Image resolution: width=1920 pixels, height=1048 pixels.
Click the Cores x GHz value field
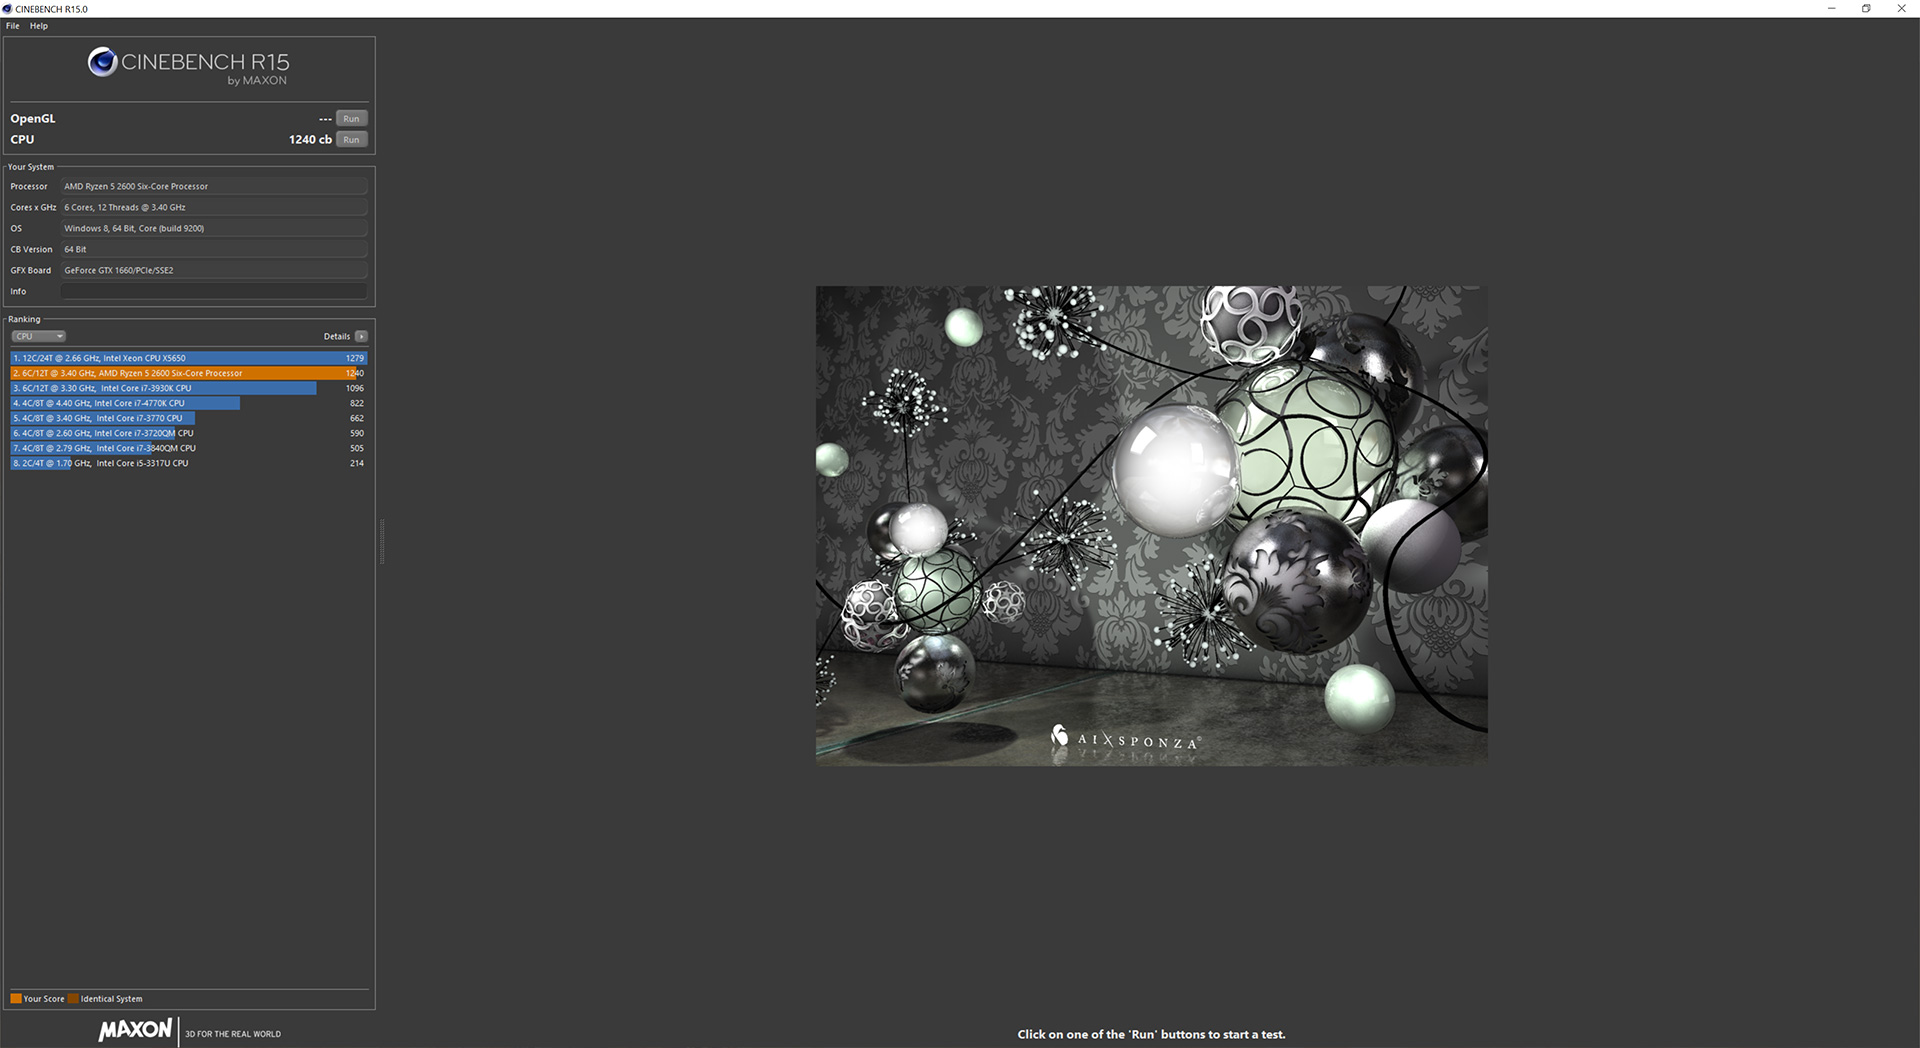click(214, 207)
